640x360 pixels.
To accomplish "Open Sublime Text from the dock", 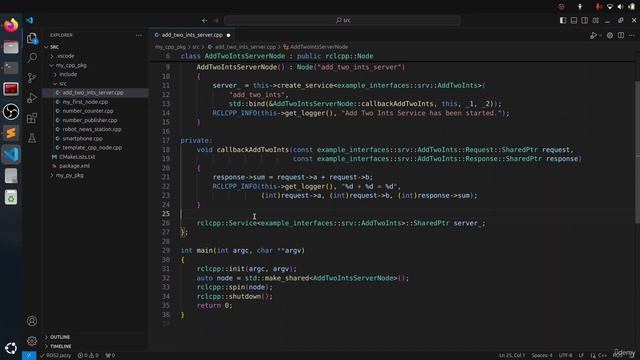I will 11,133.
